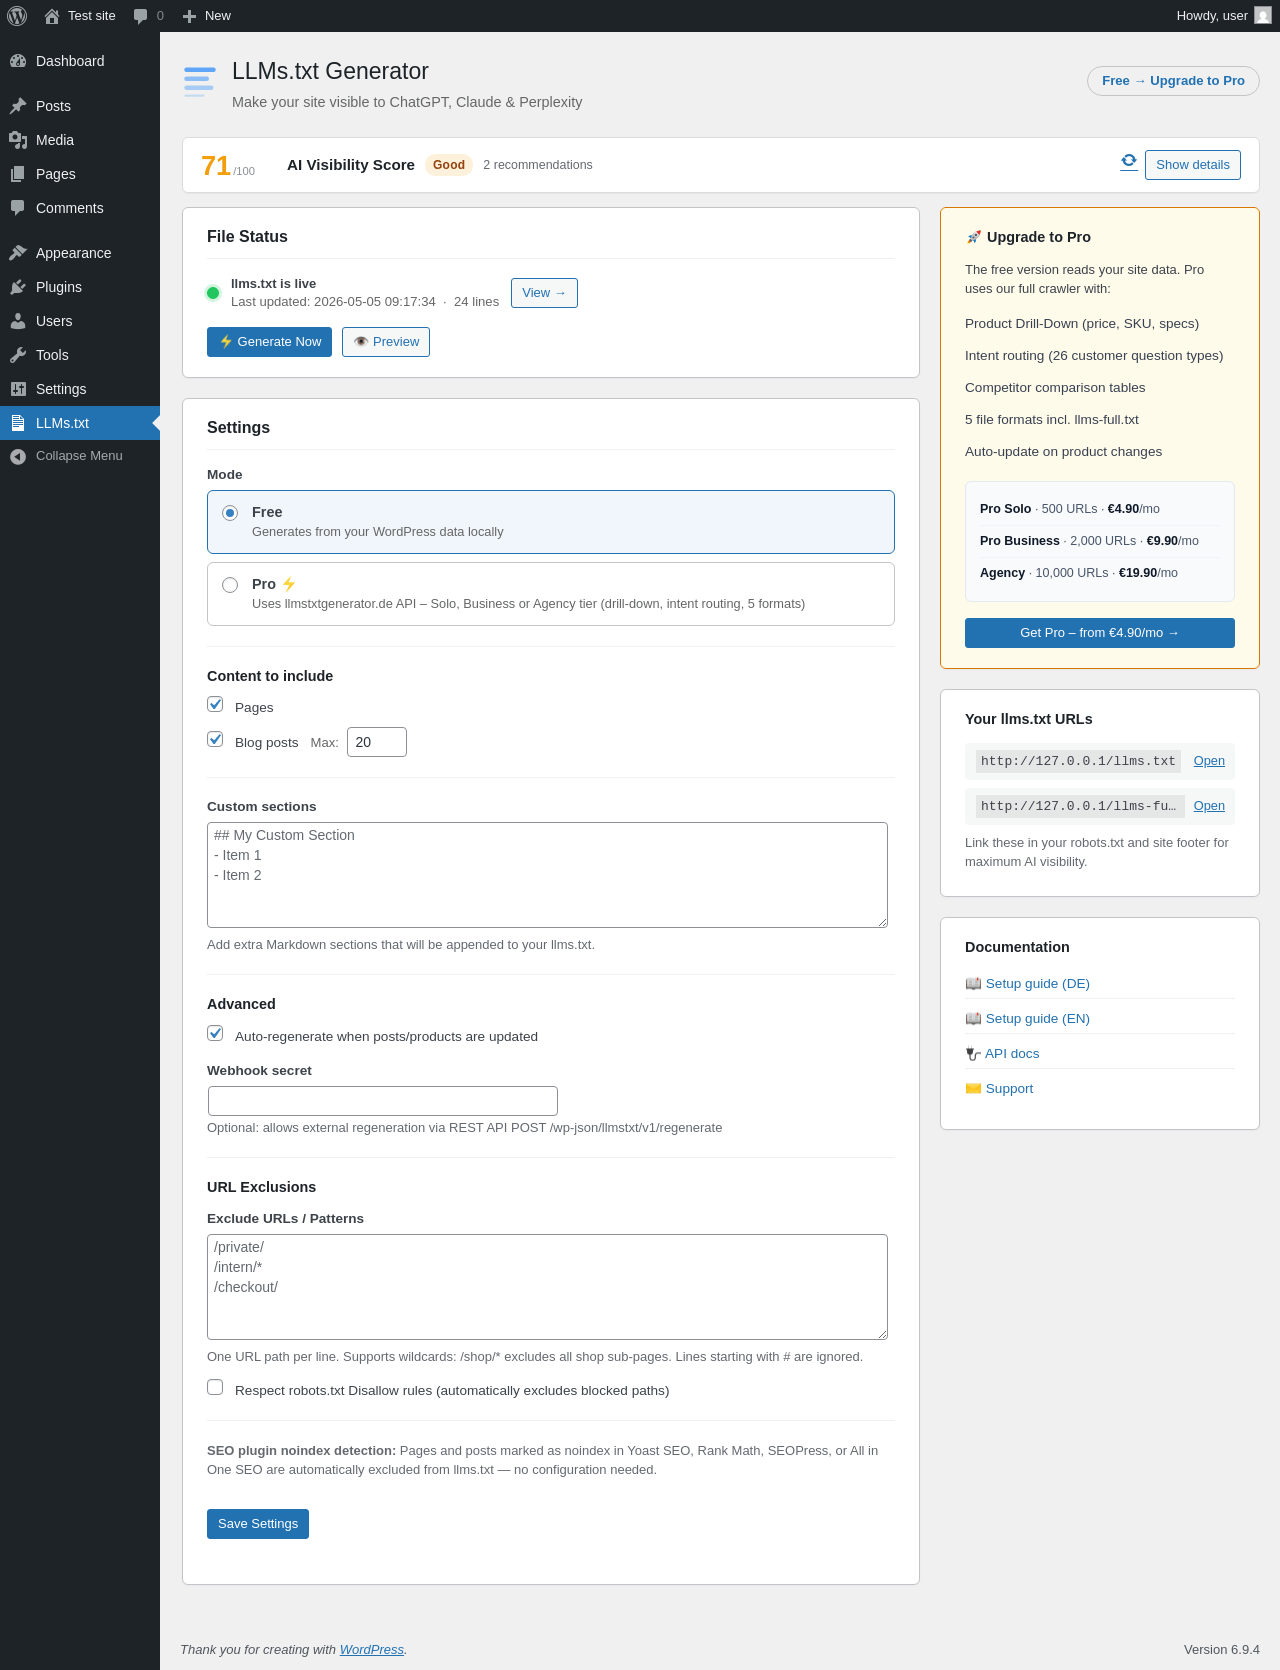
Task: Select the Pro mode radio button
Action: [x=230, y=585]
